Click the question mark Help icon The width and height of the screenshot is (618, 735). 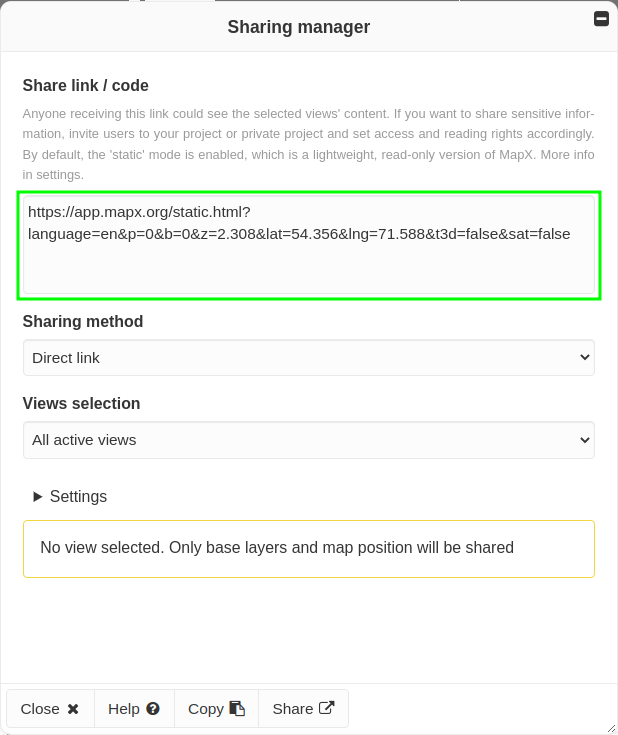click(153, 708)
